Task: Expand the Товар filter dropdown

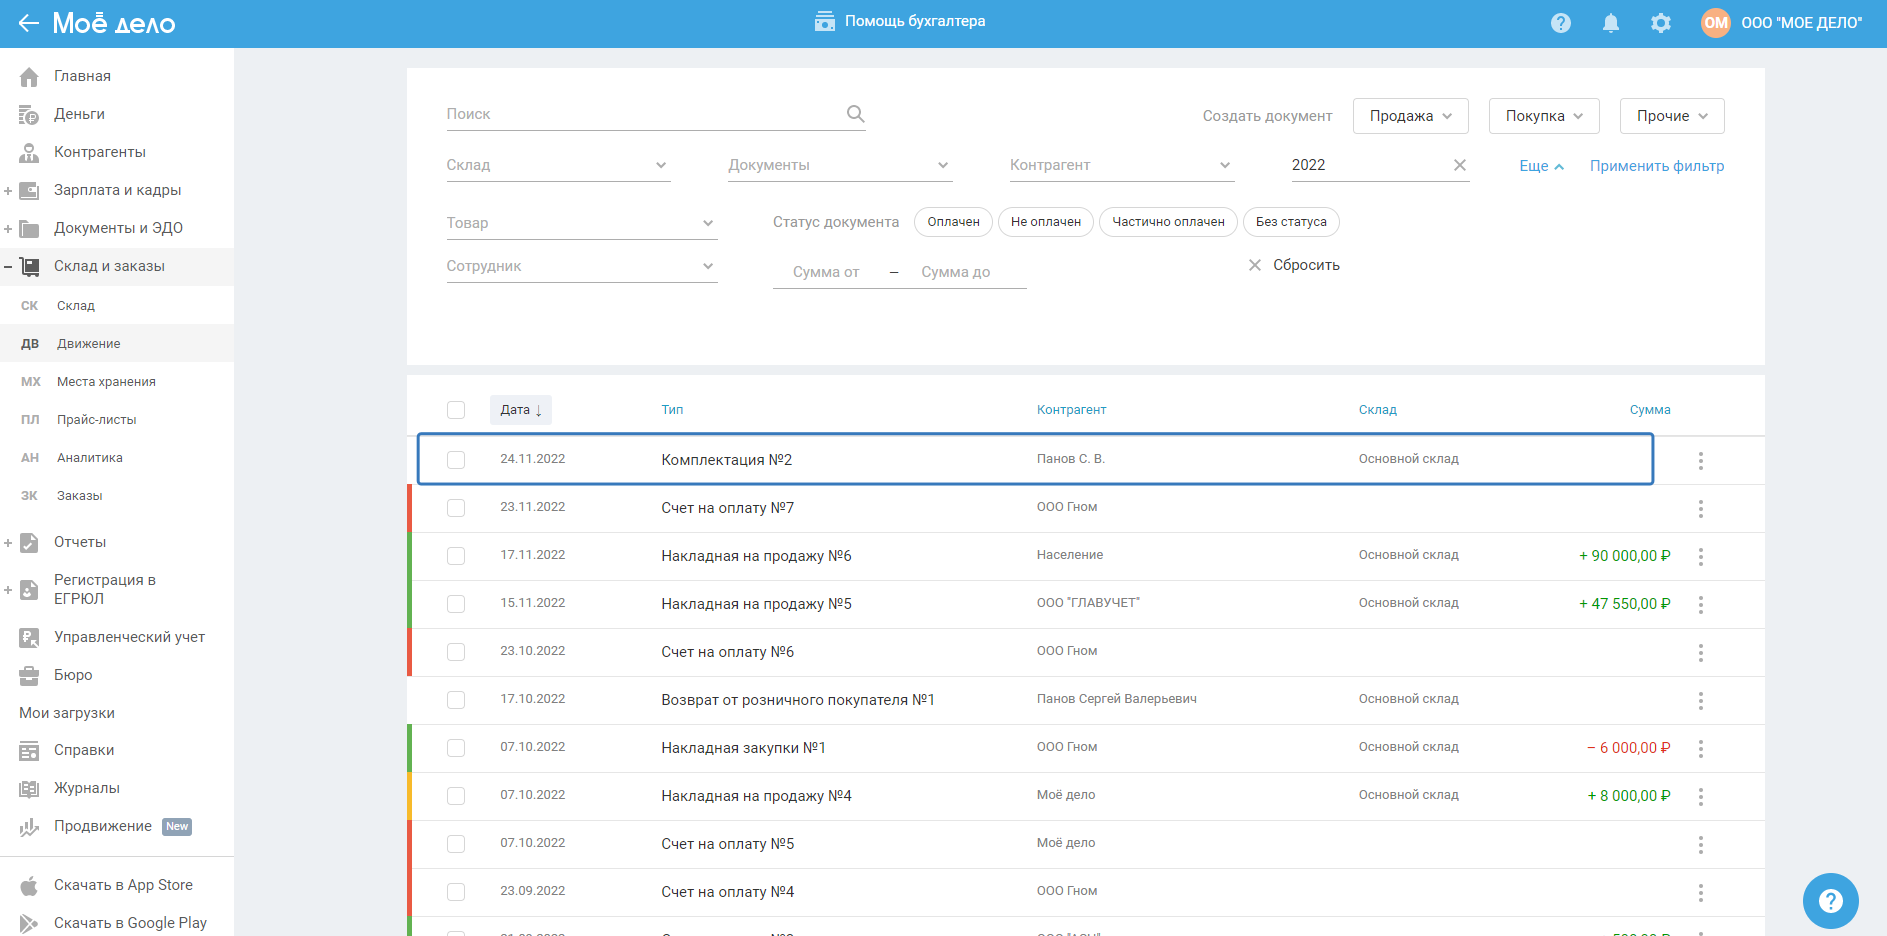Action: pyautogui.click(x=581, y=223)
